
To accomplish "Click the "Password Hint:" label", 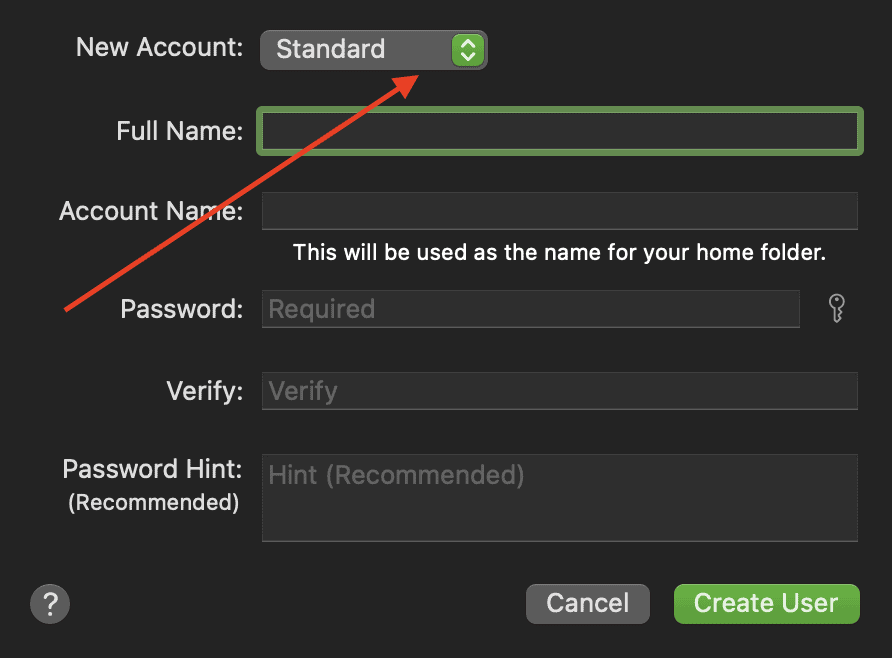I will tap(153, 469).
